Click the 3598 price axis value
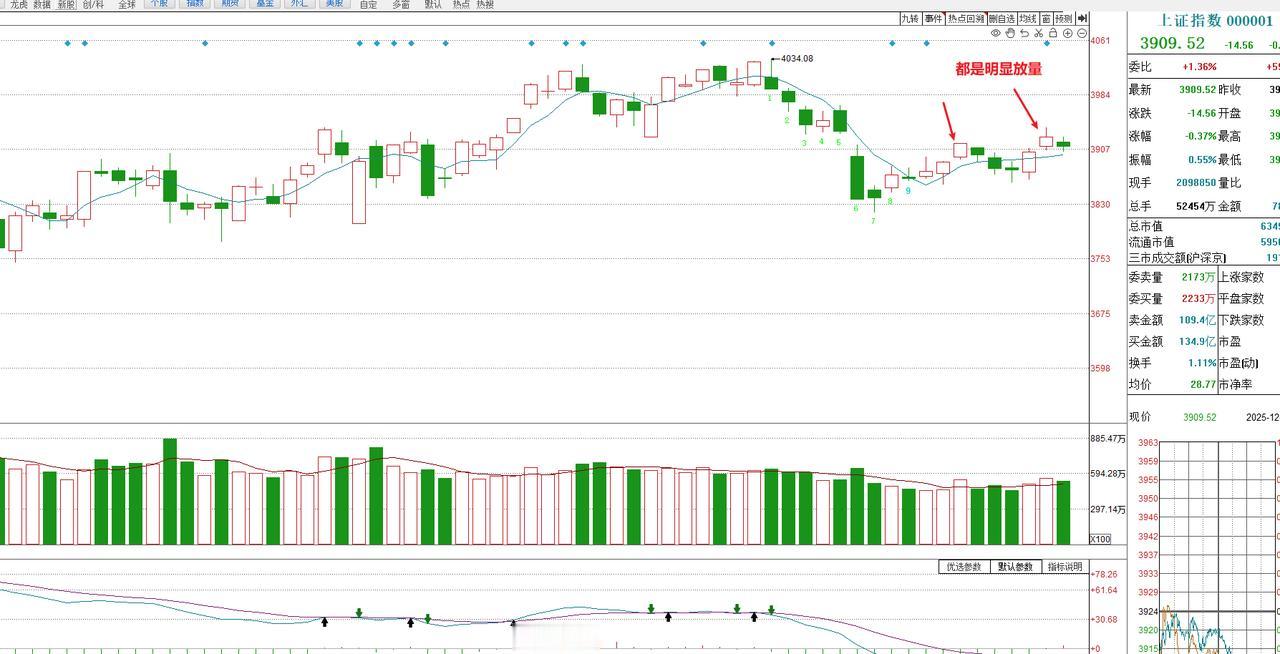 tap(1100, 368)
